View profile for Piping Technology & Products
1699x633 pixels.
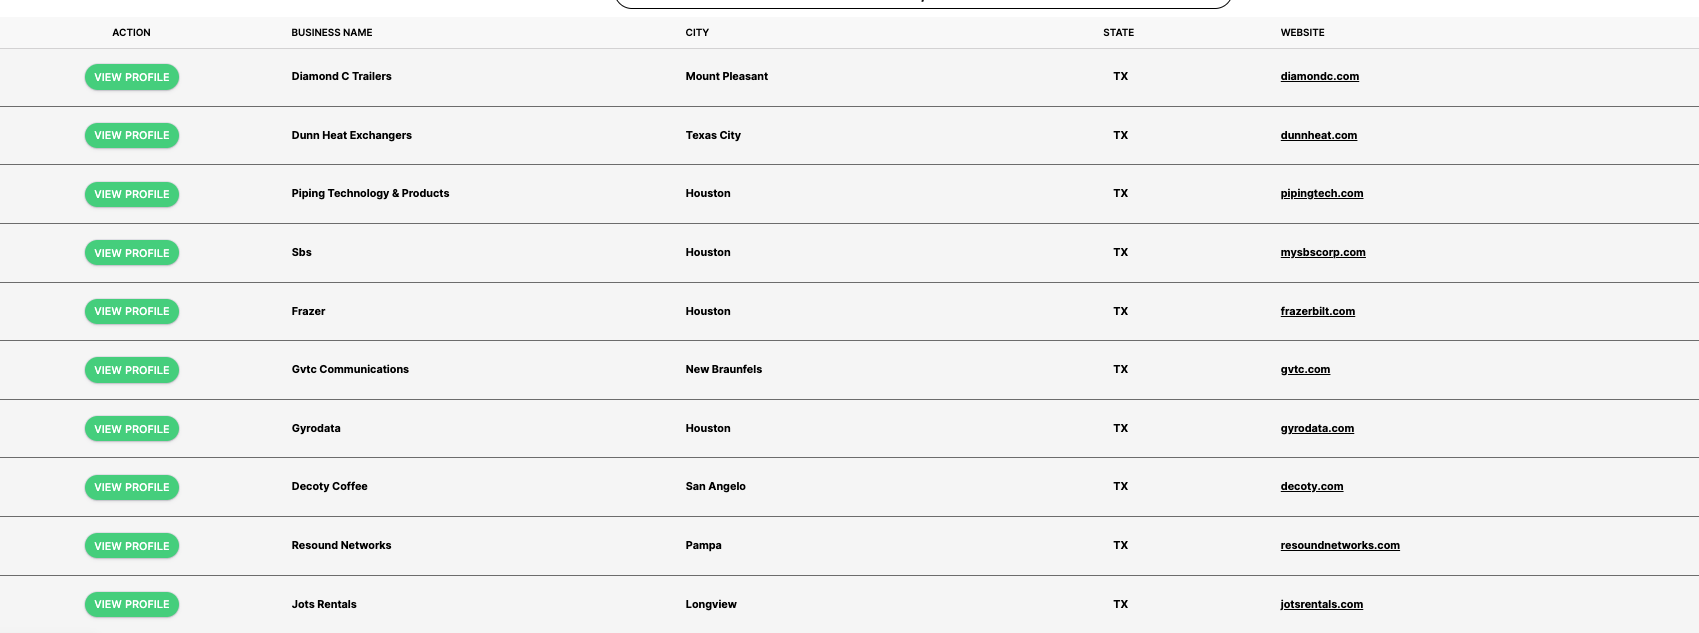click(132, 194)
